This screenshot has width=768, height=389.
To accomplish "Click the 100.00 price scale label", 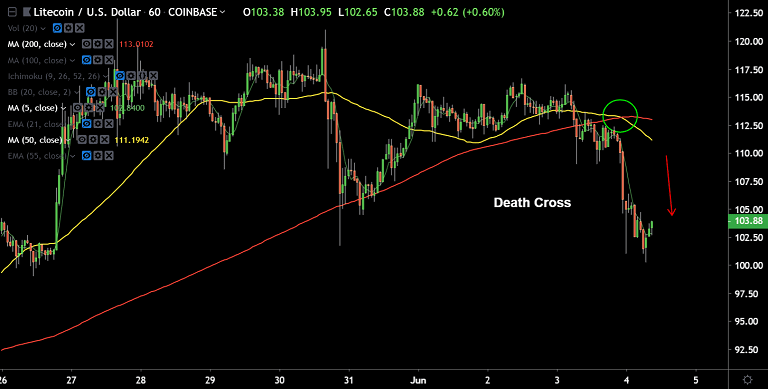I will (x=748, y=266).
